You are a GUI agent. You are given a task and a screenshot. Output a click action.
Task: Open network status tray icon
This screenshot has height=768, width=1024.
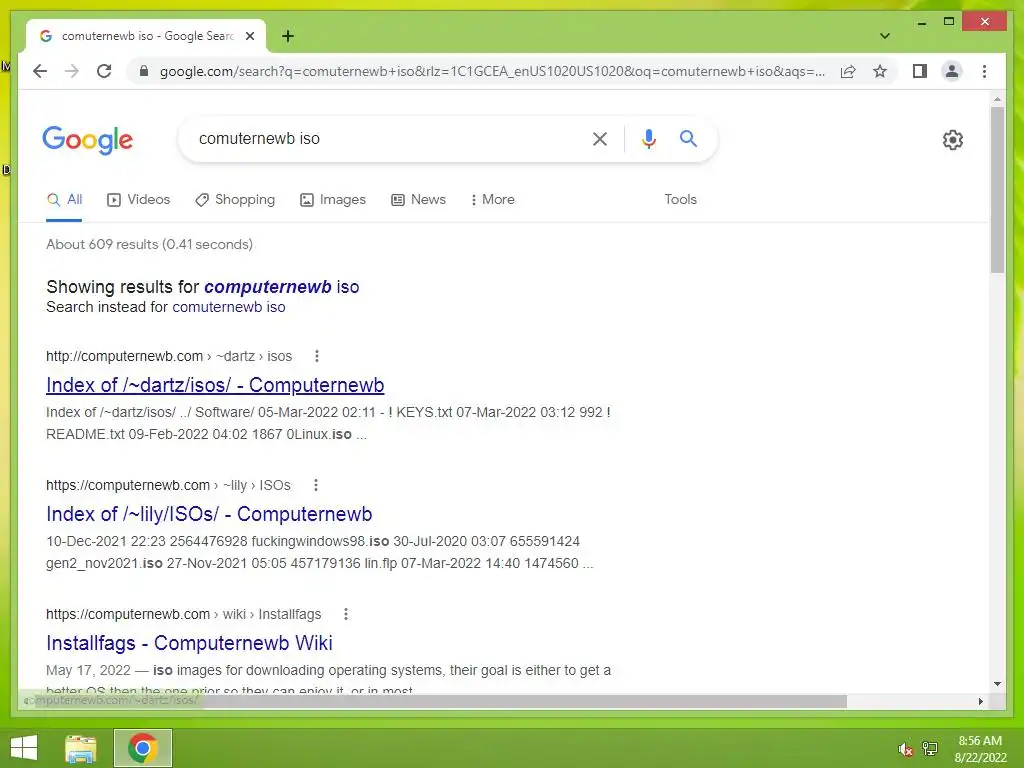pos(930,748)
